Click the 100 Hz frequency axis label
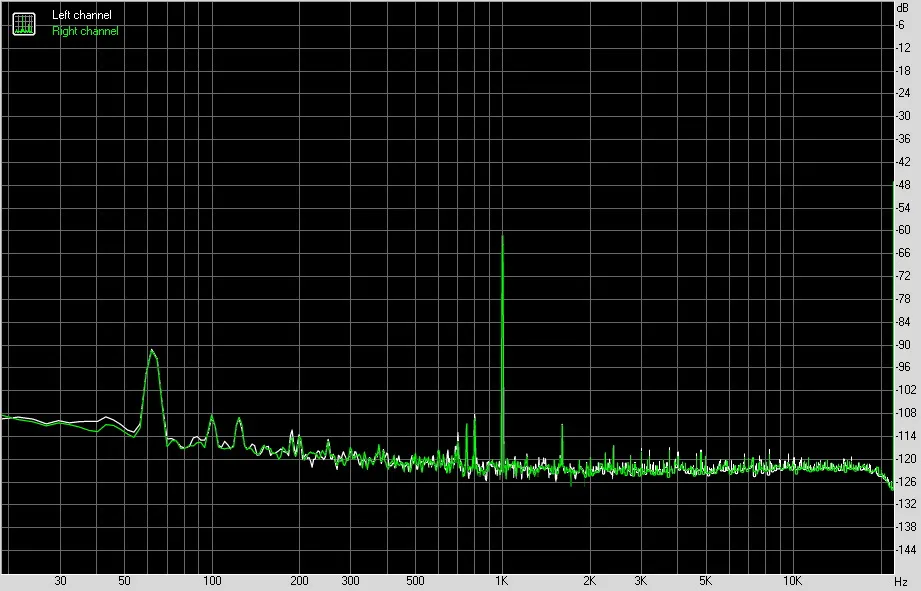The height and width of the screenshot is (591, 921). (x=212, y=581)
